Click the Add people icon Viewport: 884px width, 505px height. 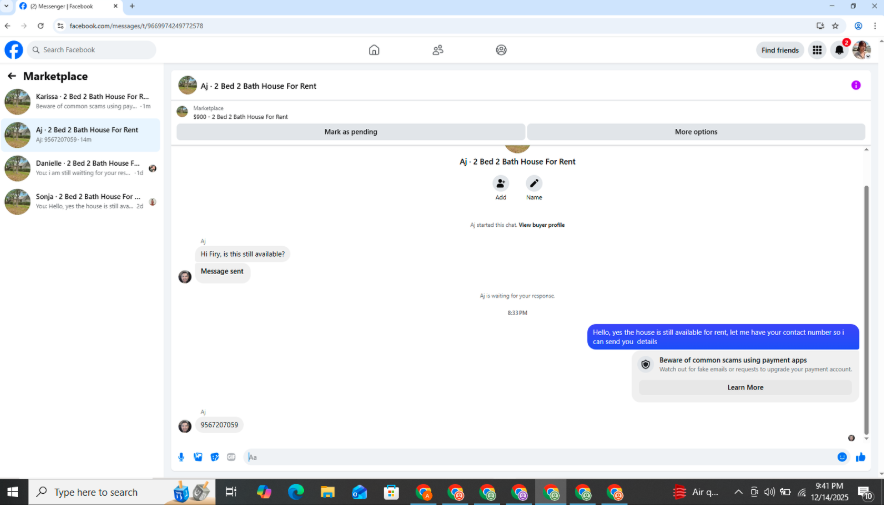[x=501, y=183]
